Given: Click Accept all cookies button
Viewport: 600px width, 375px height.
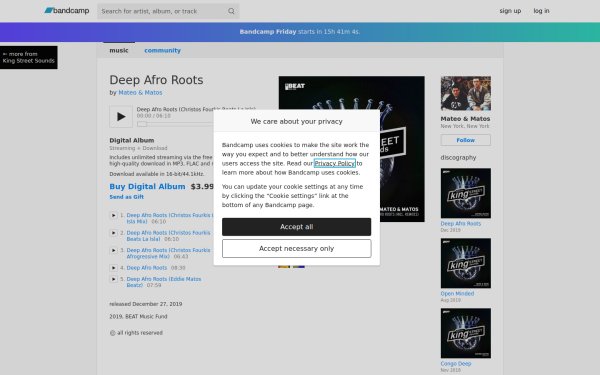Looking at the screenshot, I should pos(297,227).
